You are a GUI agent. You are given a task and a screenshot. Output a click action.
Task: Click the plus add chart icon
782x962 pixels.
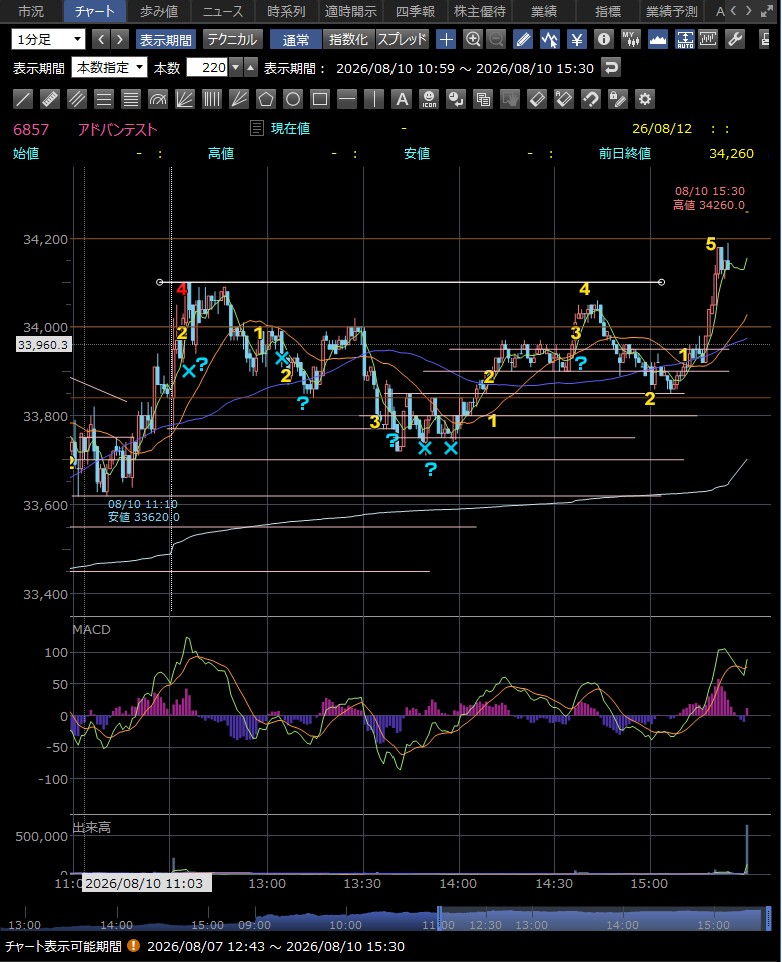446,40
